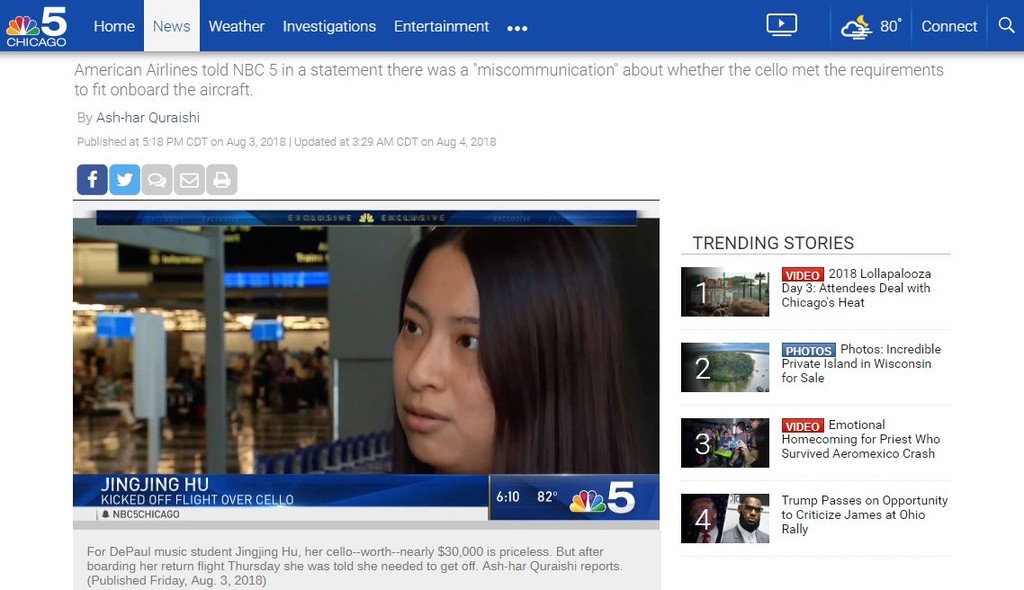Go to the Home tab
This screenshot has height=590, width=1024.
[114, 26]
